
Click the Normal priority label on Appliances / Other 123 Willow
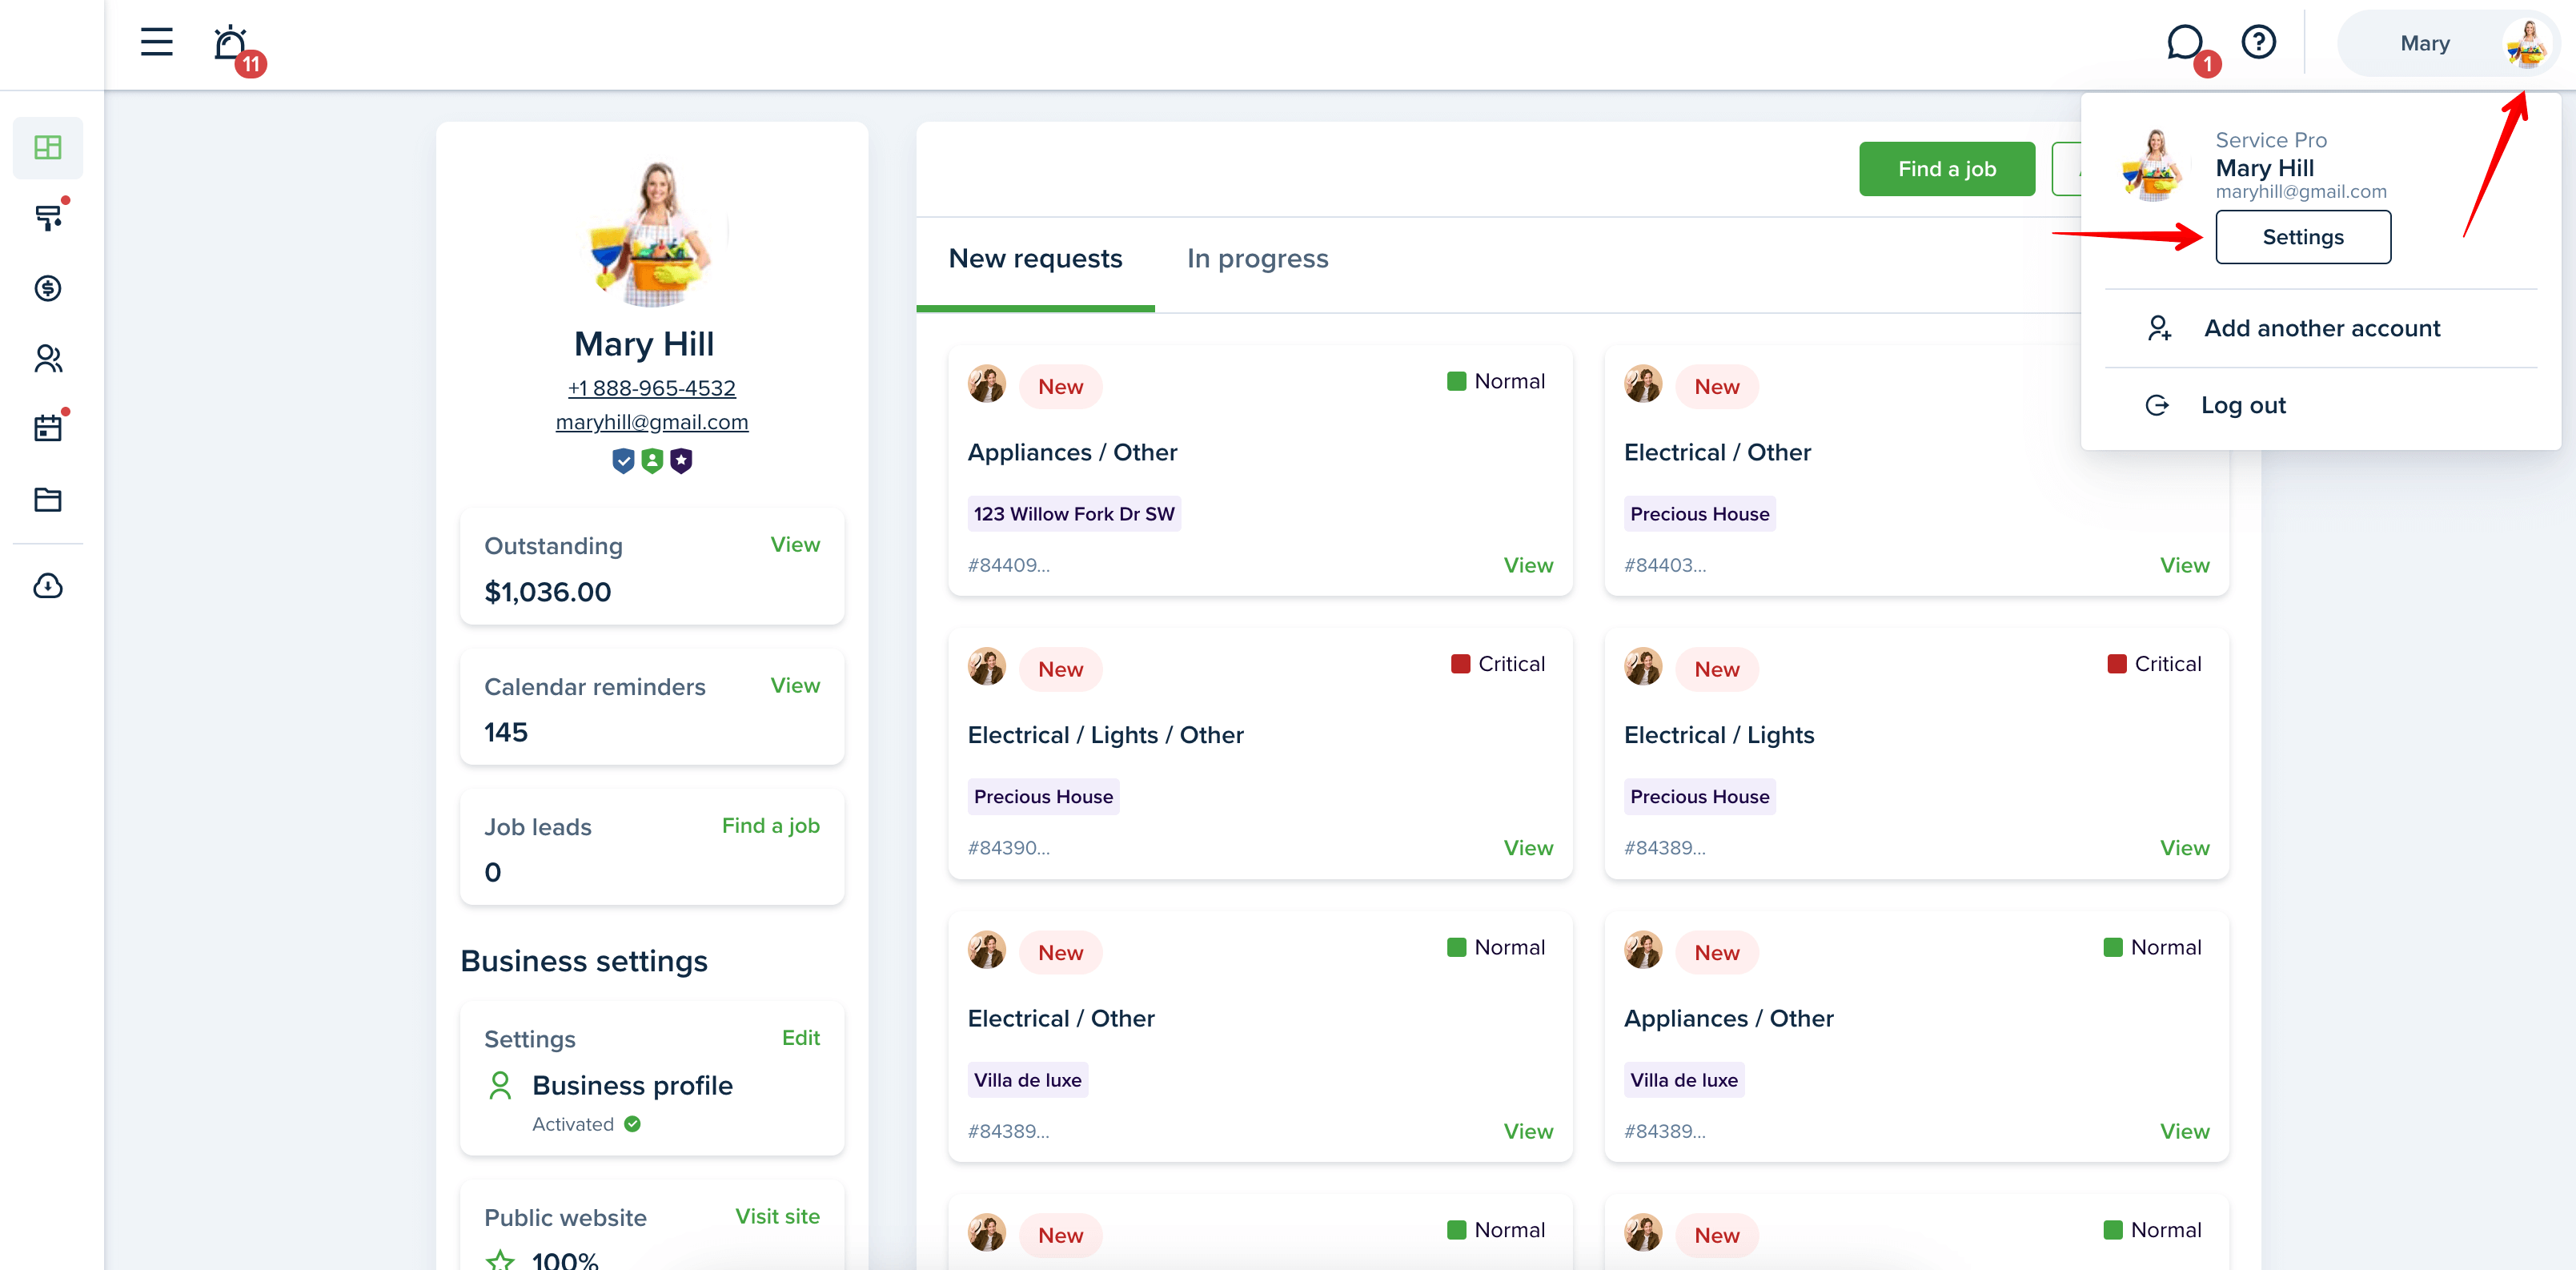[1495, 381]
